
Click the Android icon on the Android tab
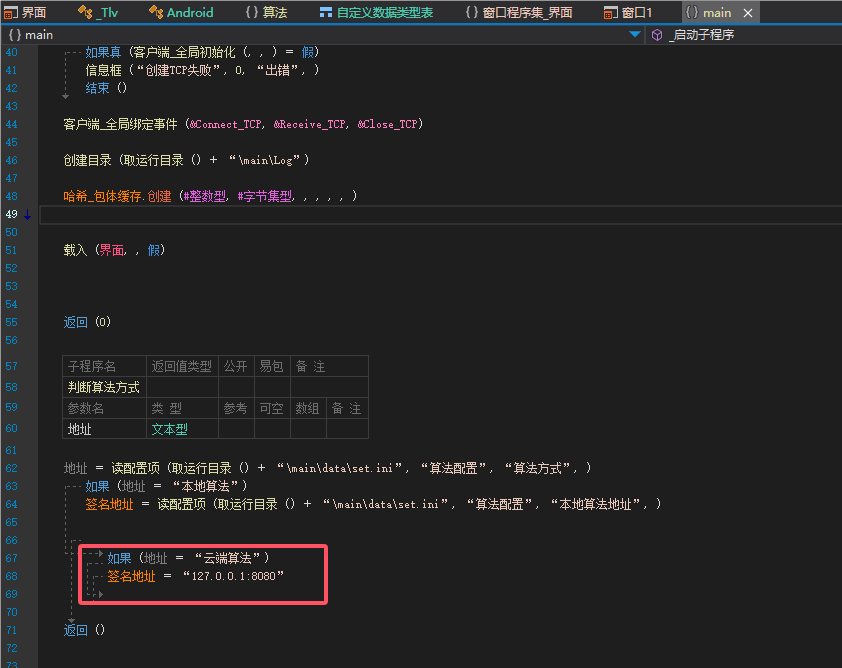click(x=156, y=12)
